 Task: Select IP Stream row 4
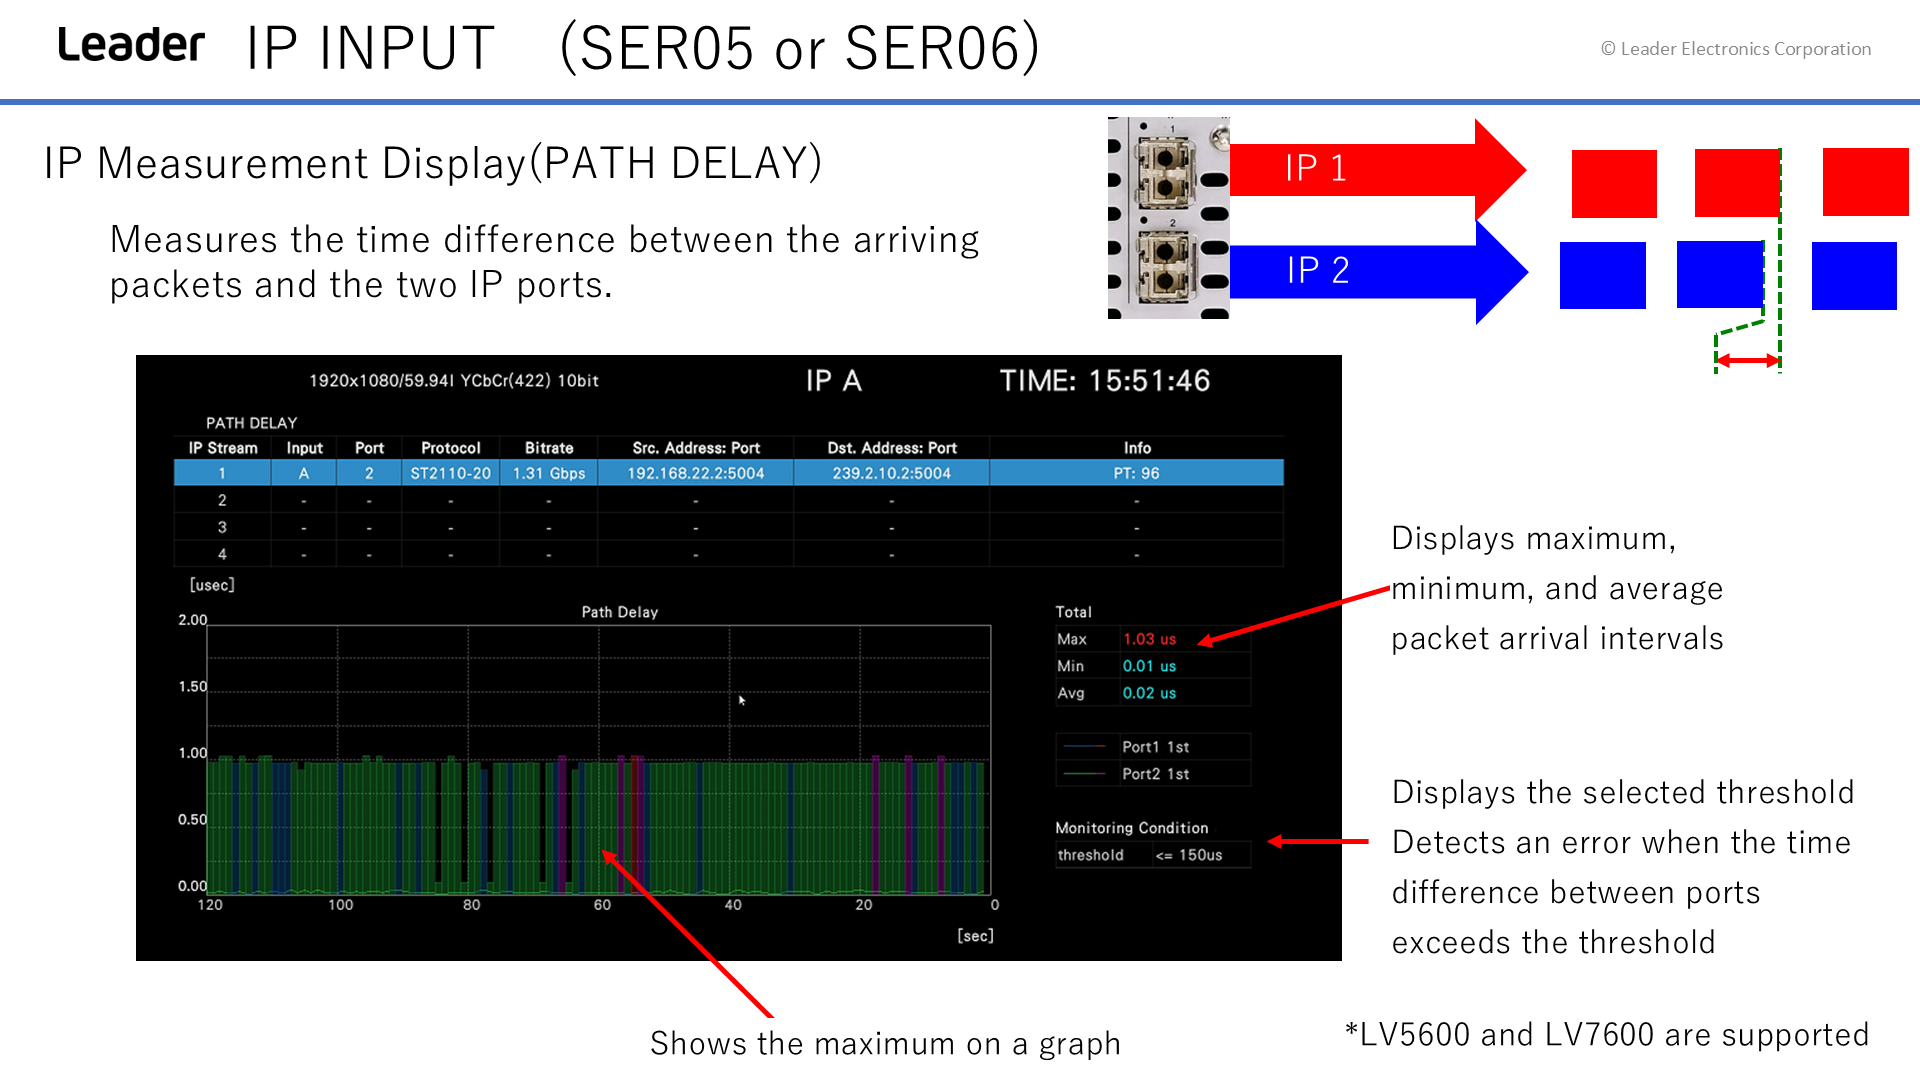click(728, 554)
